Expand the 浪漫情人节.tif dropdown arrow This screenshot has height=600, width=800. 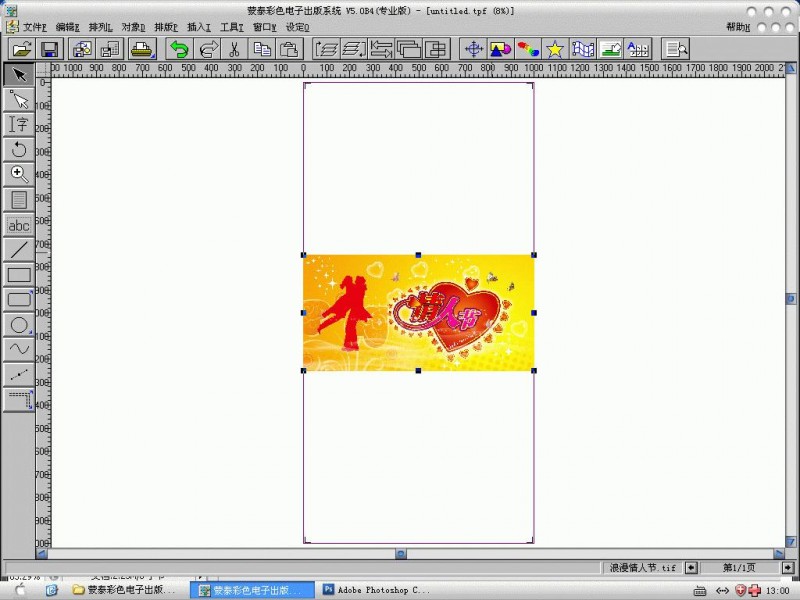click(691, 568)
